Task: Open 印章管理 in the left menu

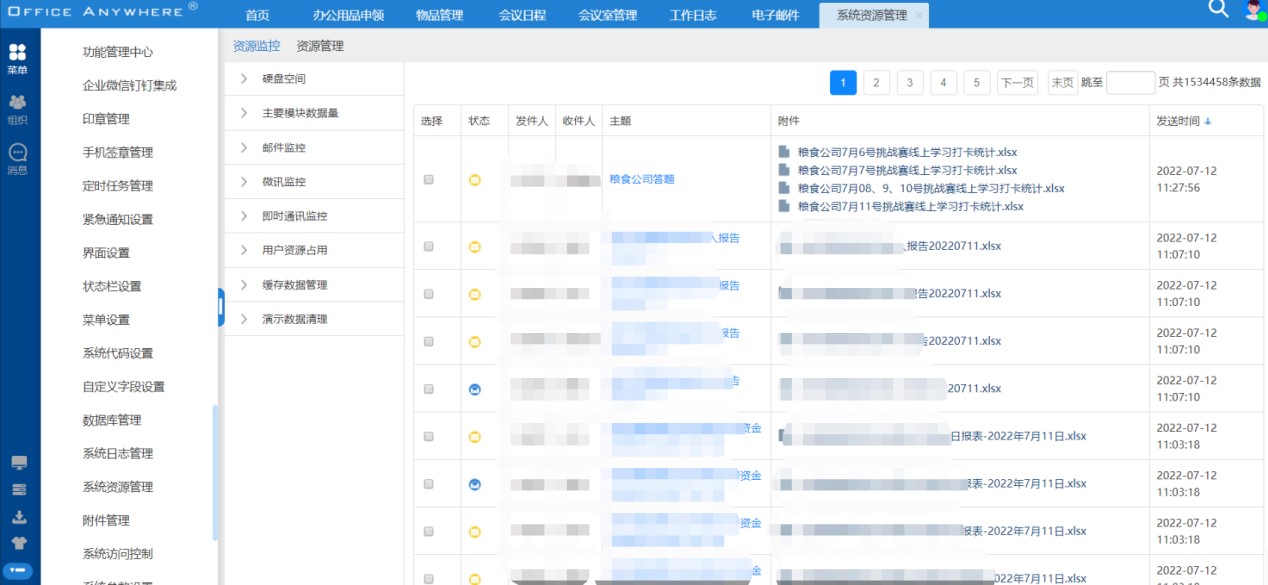Action: pos(106,119)
